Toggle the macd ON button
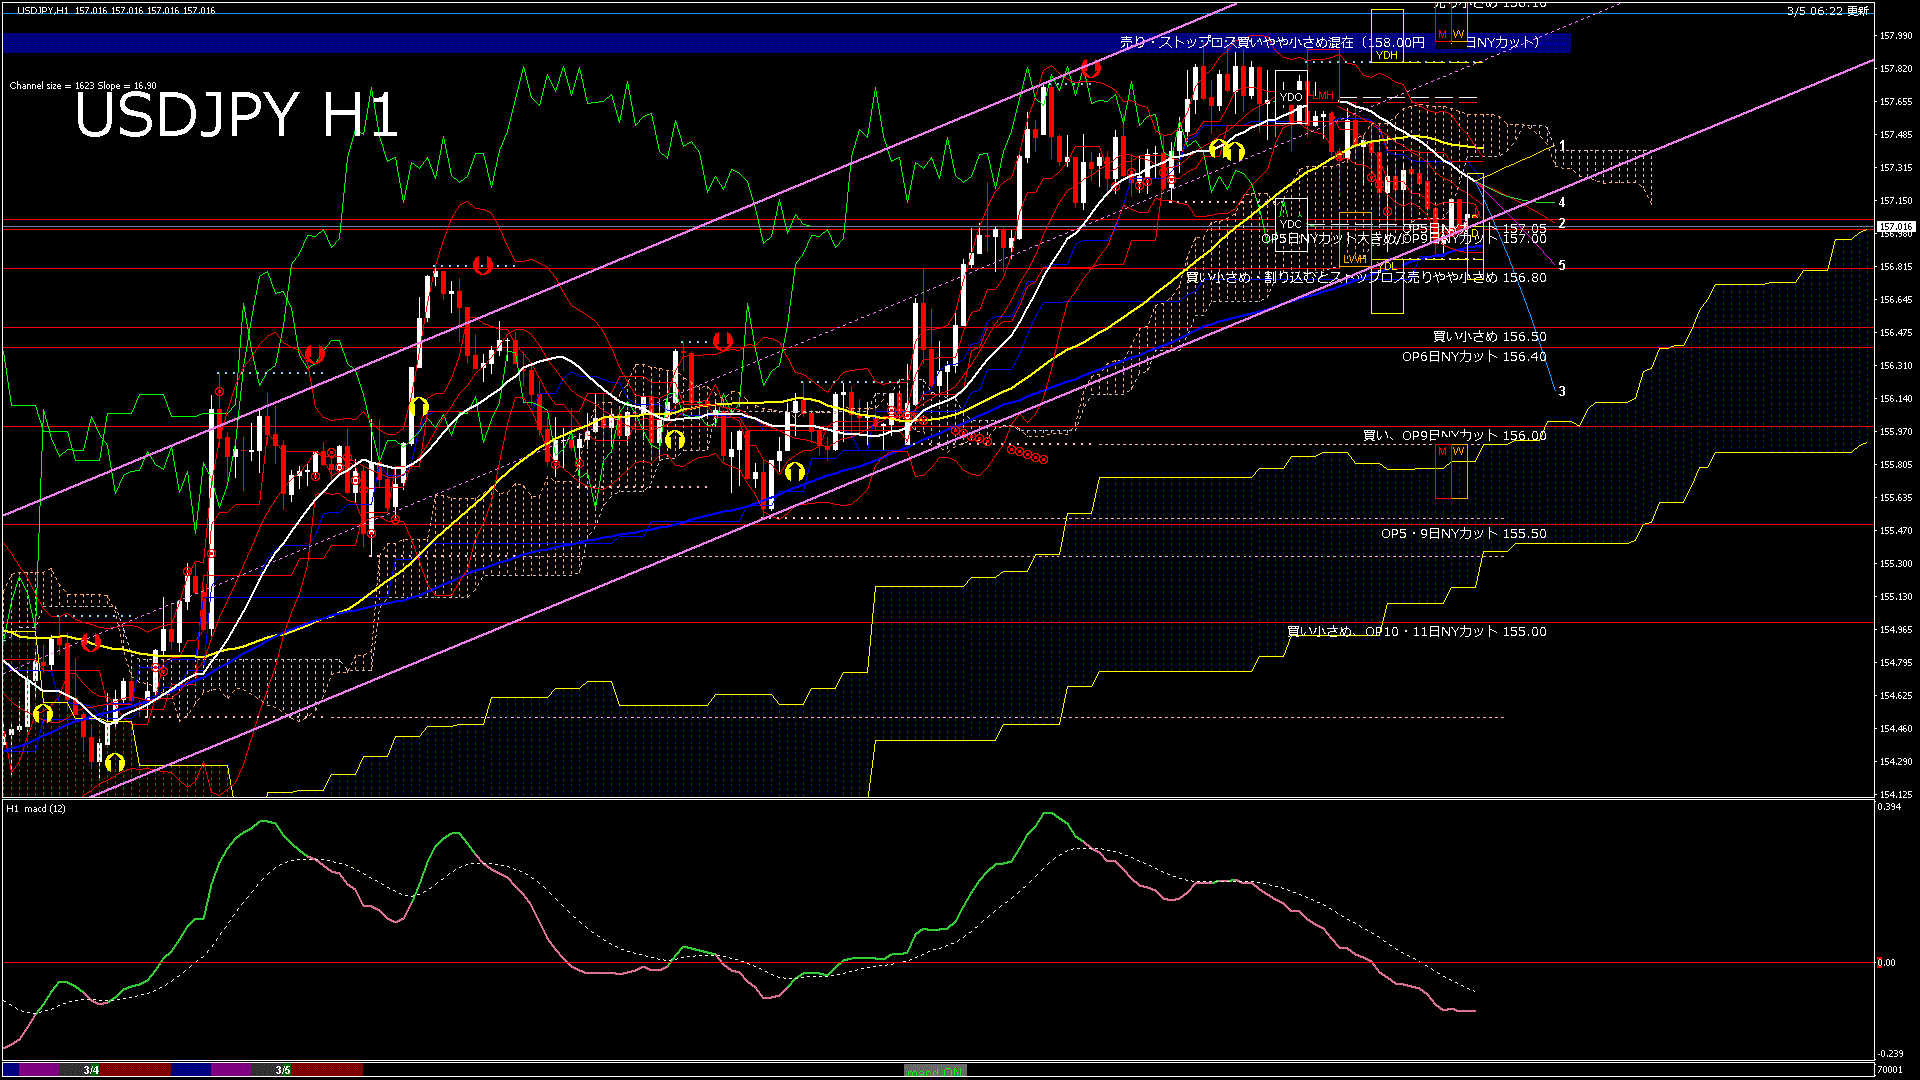The image size is (1920, 1080). point(935,1071)
